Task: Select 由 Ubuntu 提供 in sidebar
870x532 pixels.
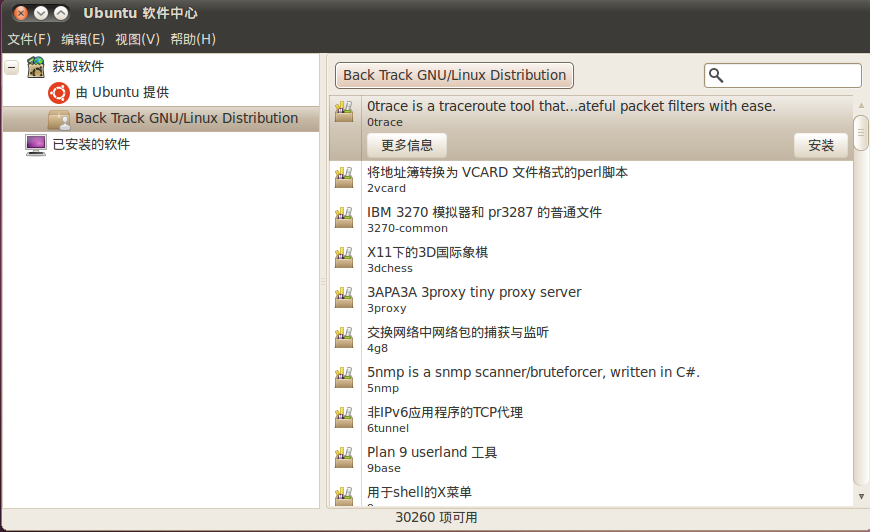Action: [122, 92]
